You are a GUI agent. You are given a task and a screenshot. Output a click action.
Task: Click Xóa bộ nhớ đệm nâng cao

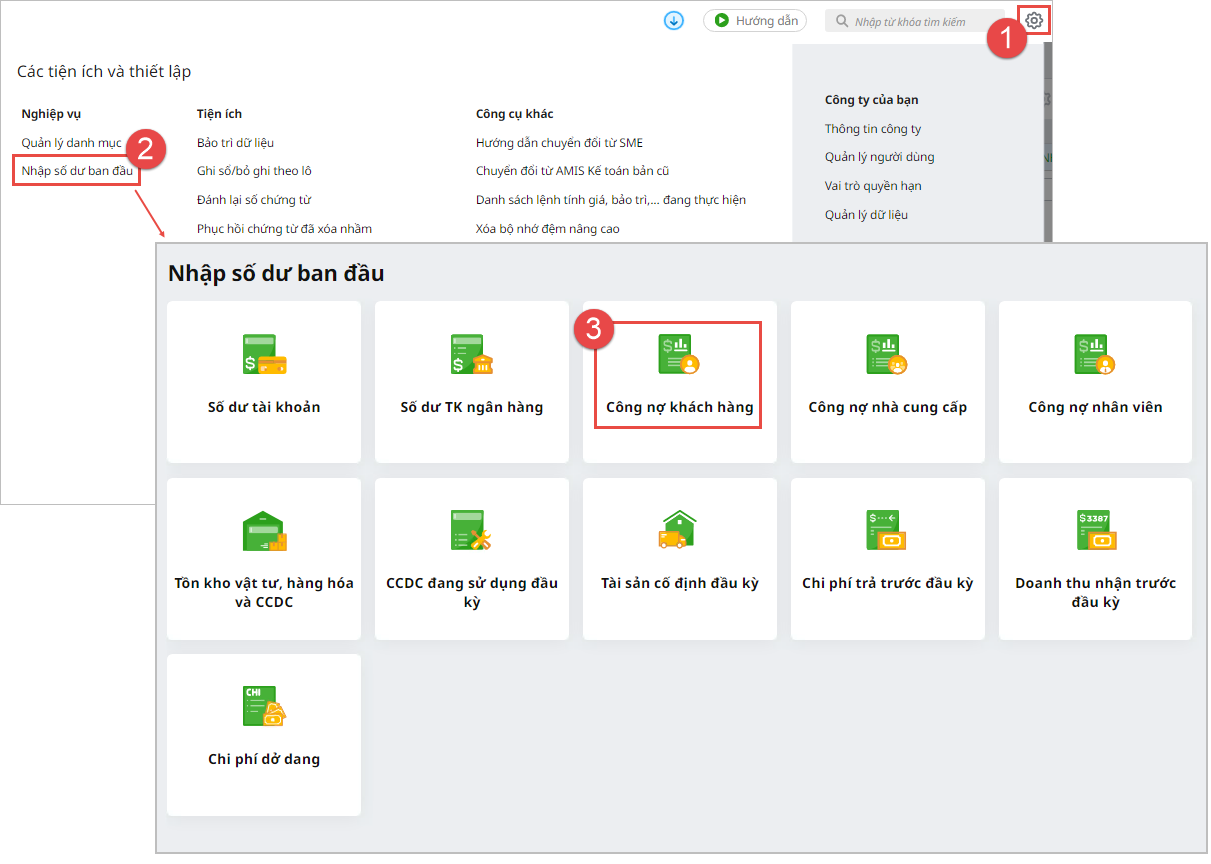coord(547,229)
